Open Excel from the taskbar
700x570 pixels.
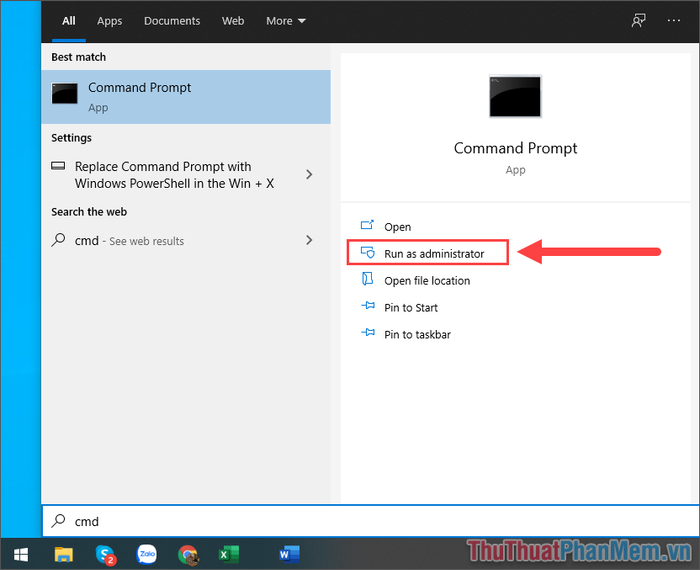[229, 554]
